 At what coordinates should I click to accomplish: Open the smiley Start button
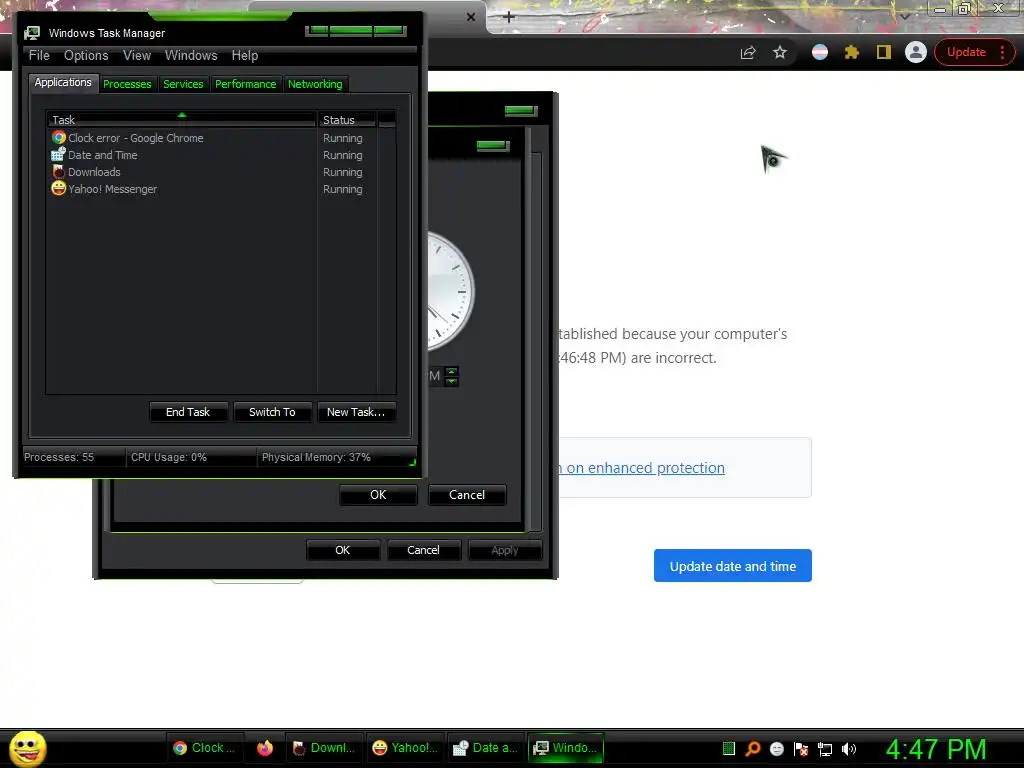(x=27, y=748)
